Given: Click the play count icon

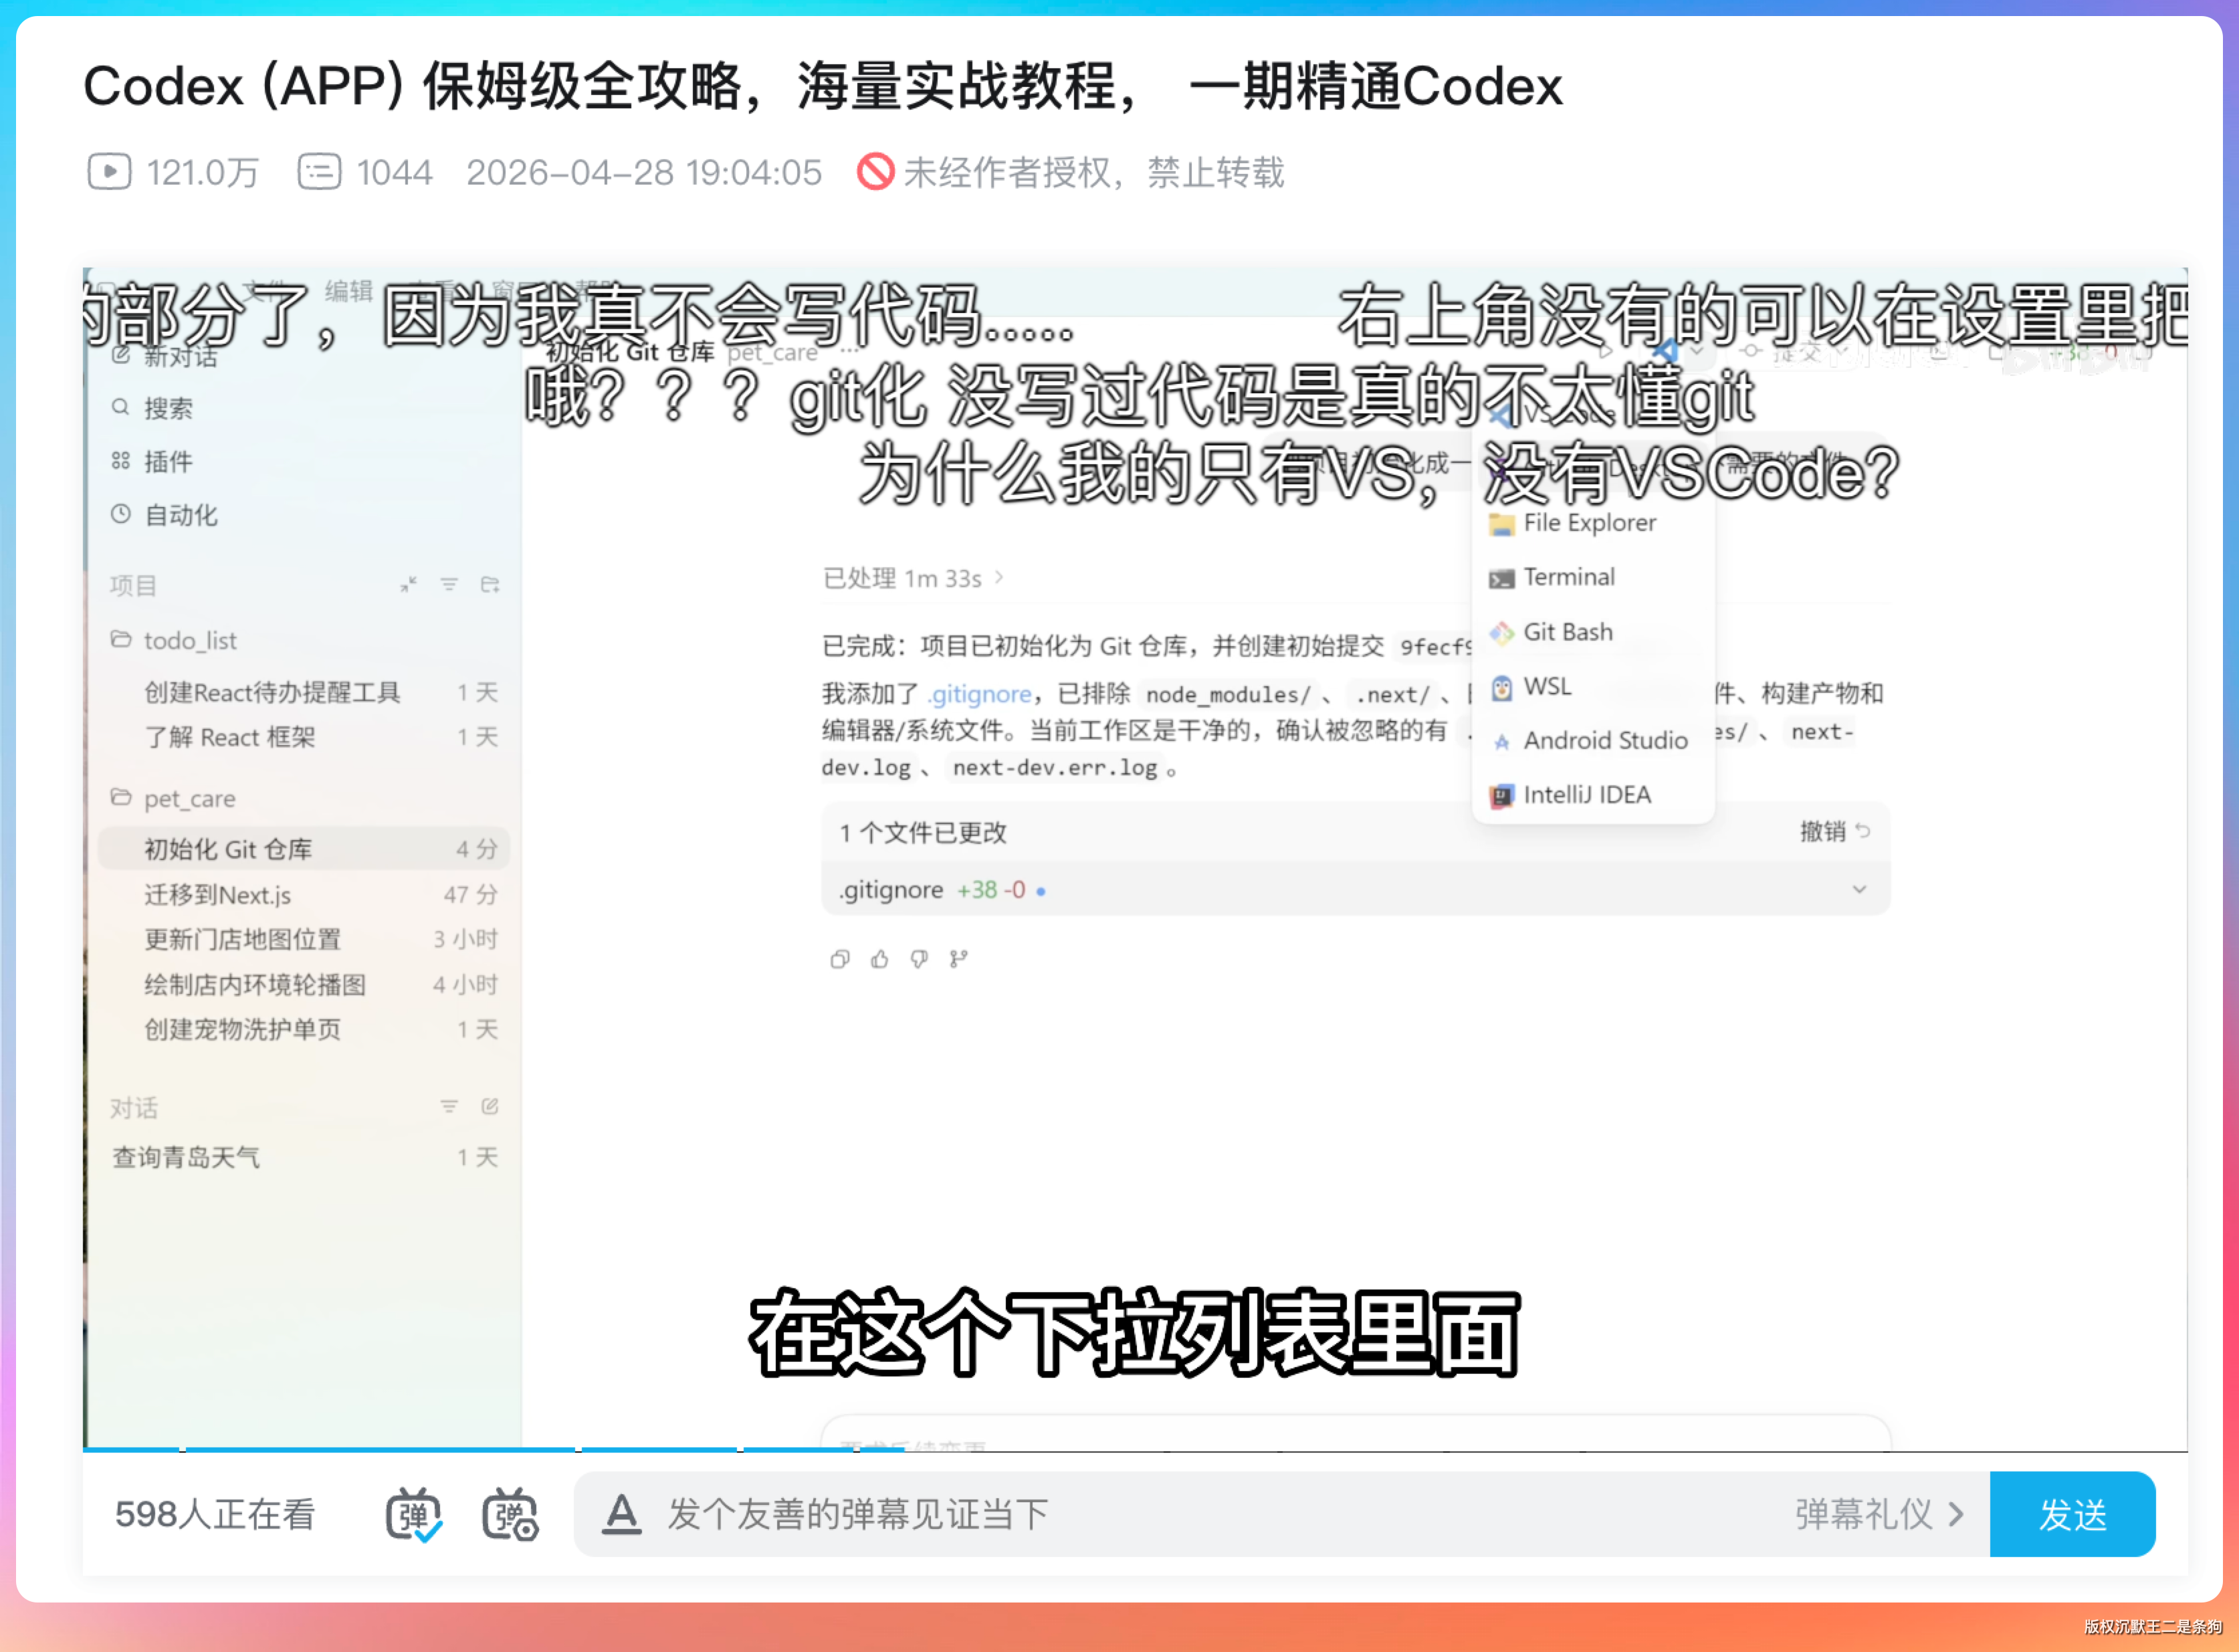Looking at the screenshot, I should [109, 171].
